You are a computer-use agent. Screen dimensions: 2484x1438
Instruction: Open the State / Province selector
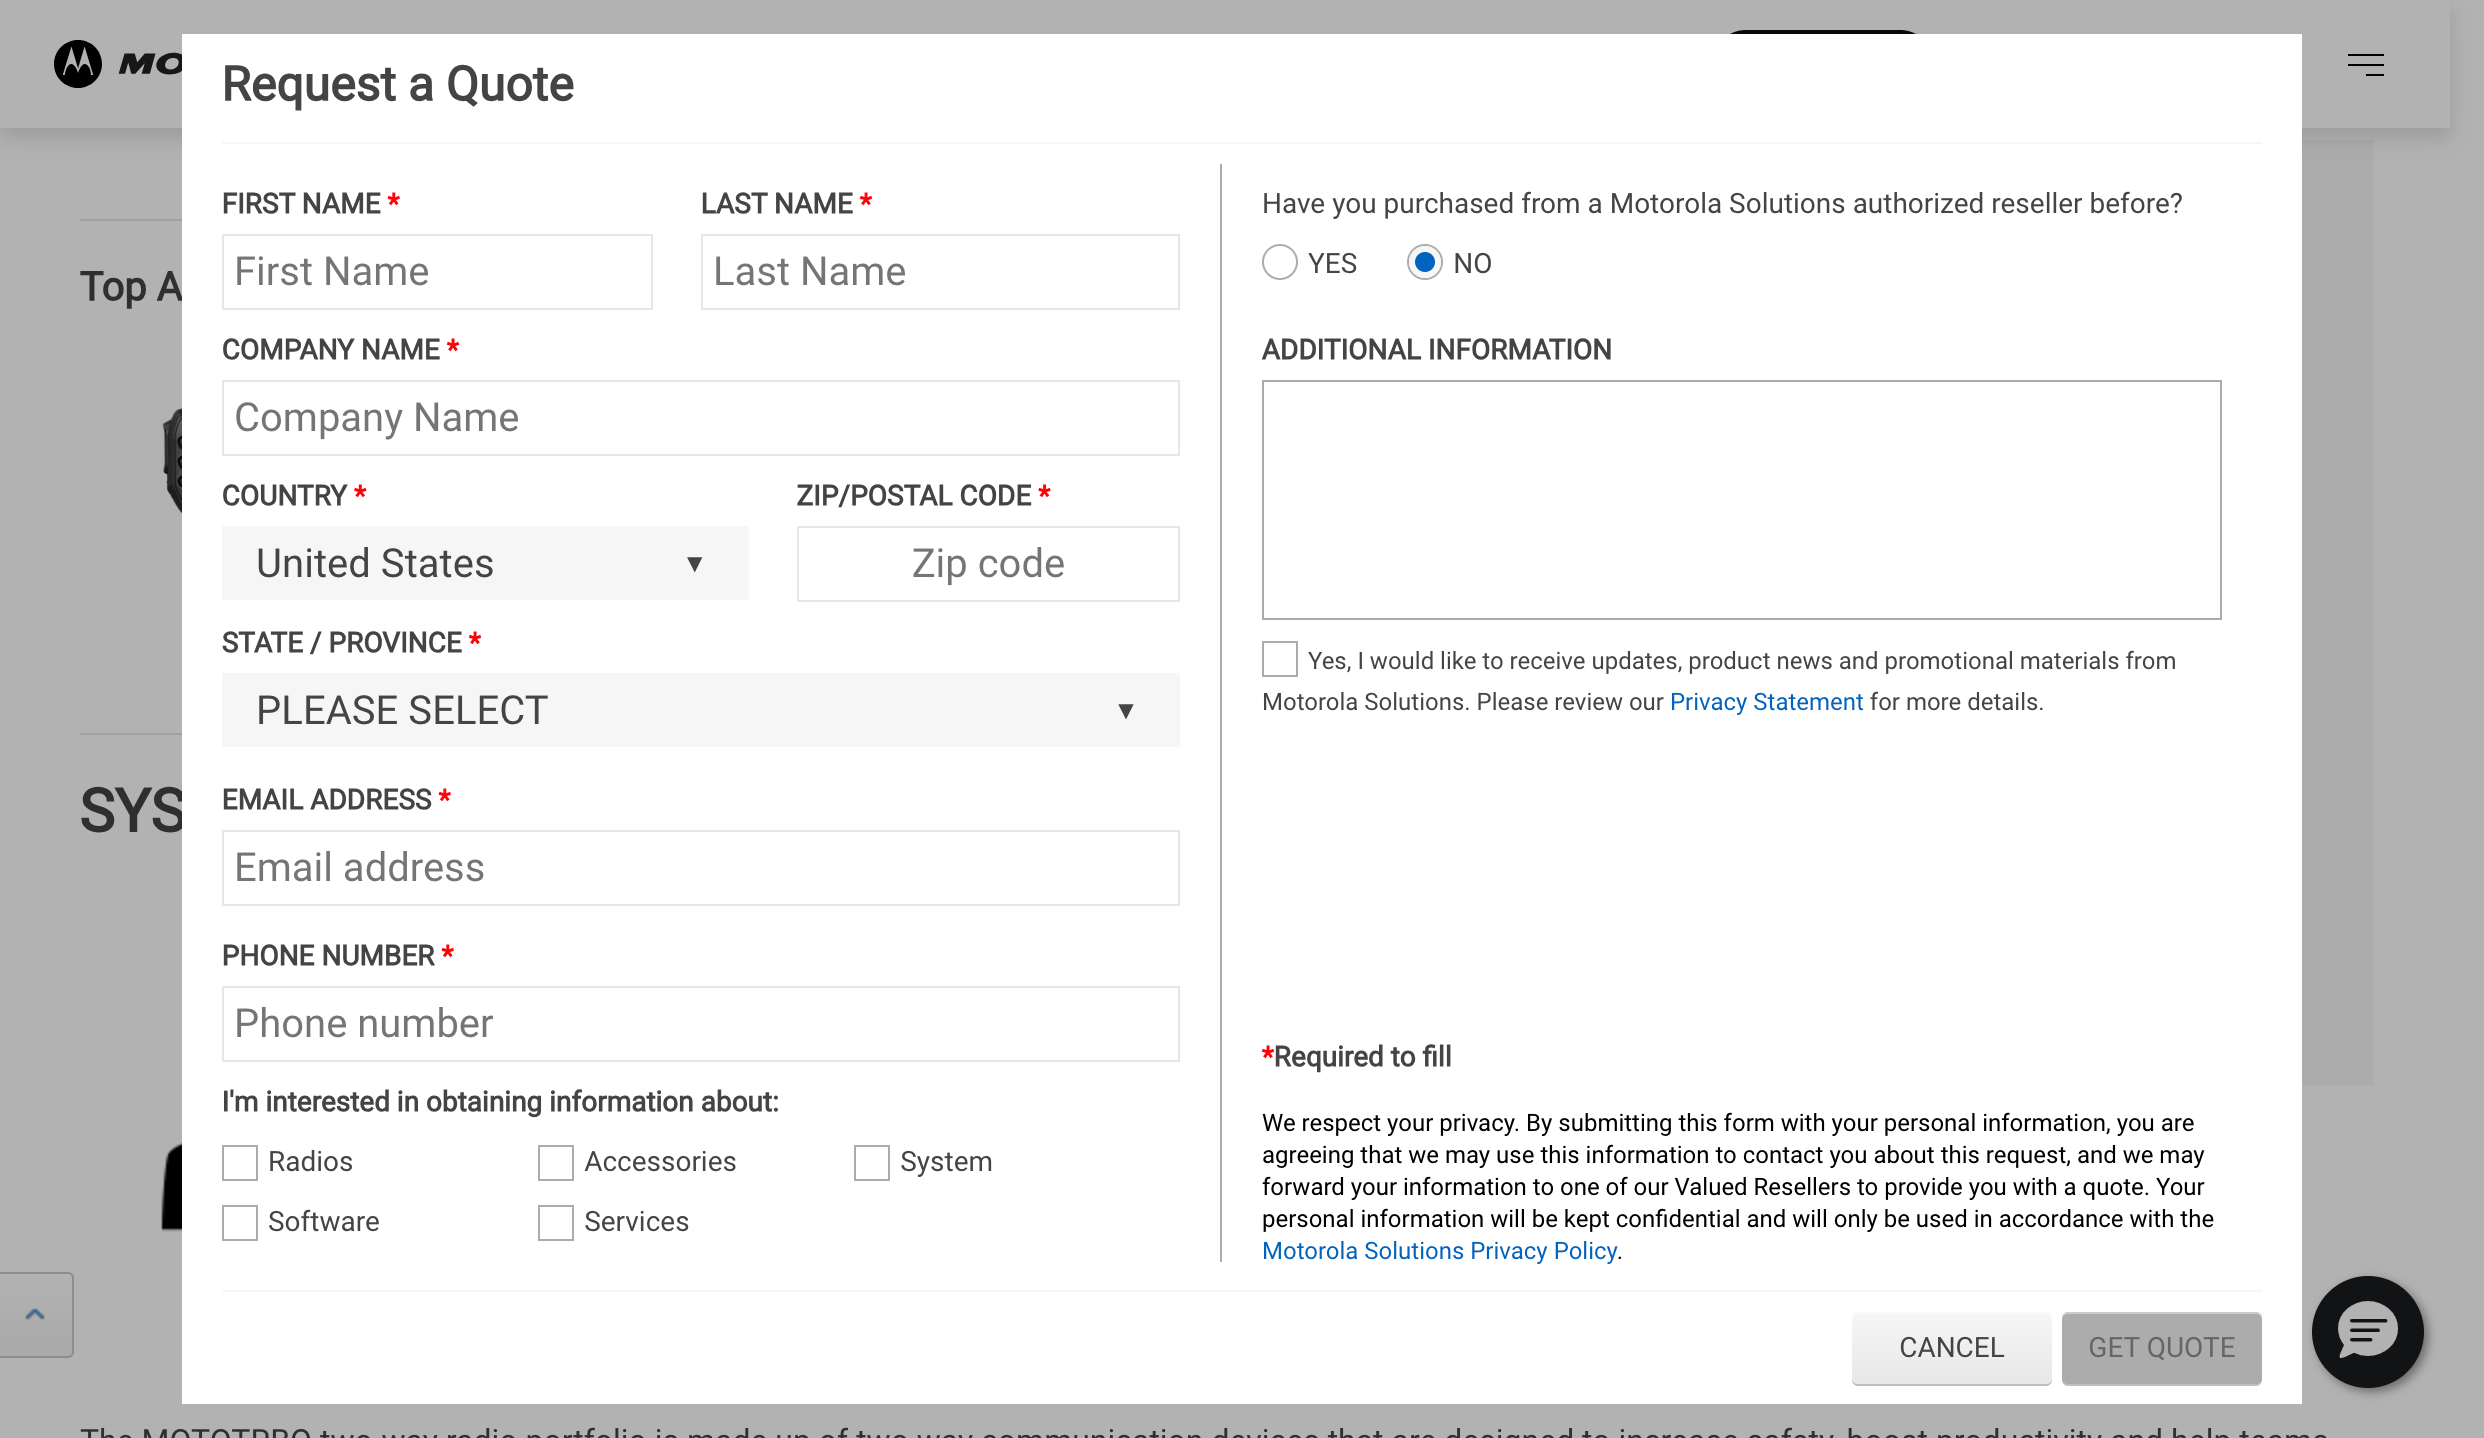[699, 710]
